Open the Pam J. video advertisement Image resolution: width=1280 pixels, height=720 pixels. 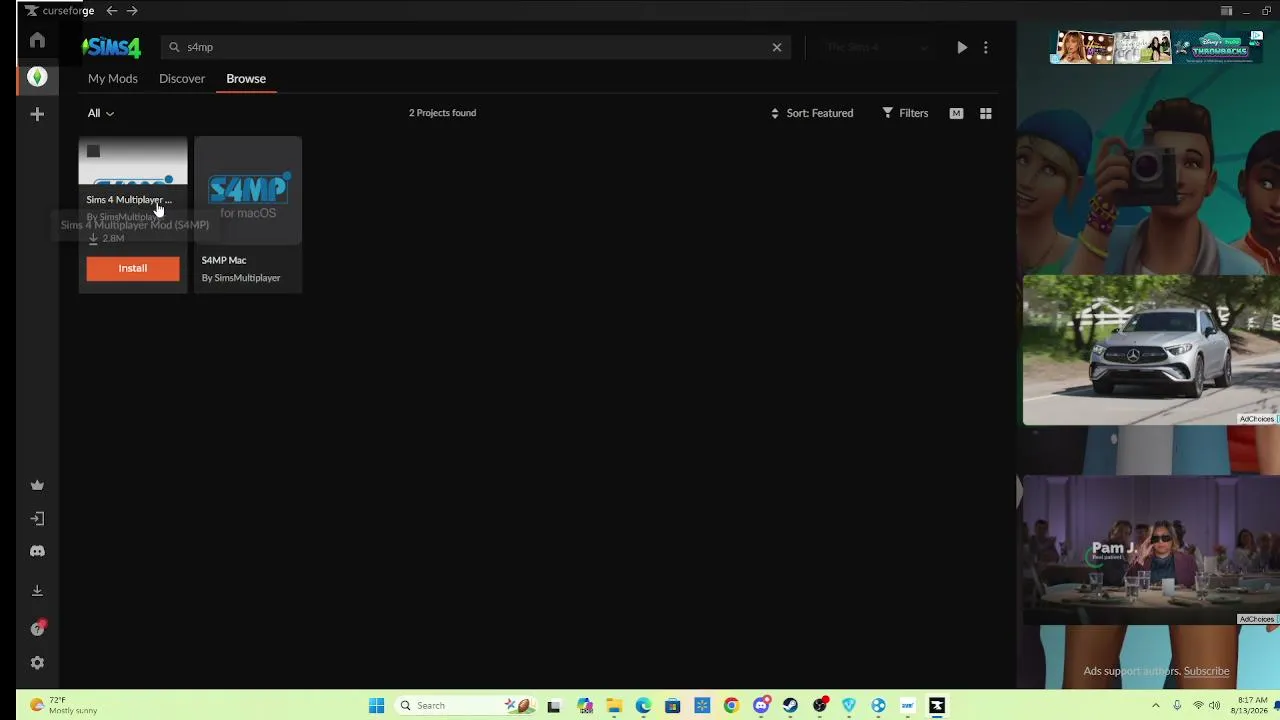[x=1151, y=550]
